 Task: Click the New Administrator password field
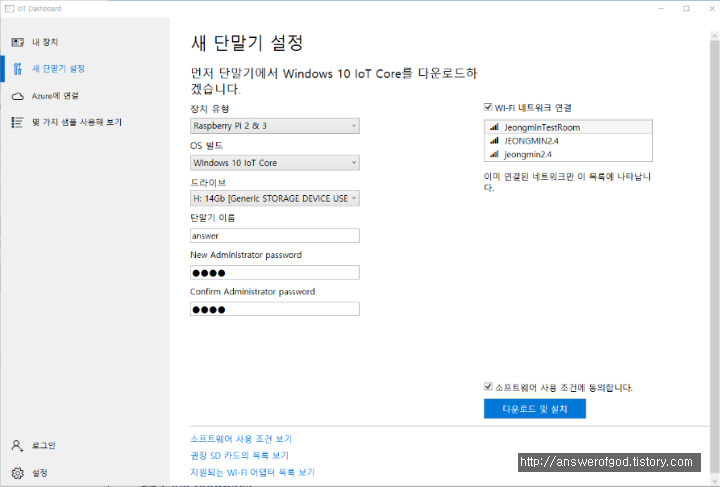click(x=275, y=273)
